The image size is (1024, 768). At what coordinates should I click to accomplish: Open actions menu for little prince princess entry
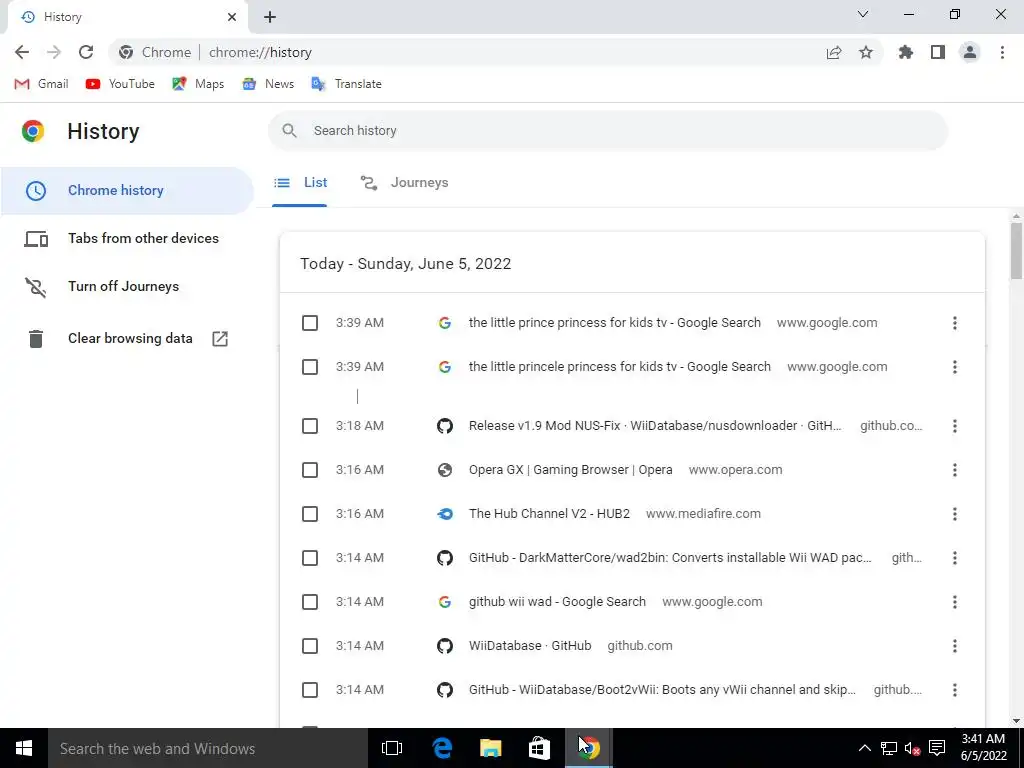954,323
